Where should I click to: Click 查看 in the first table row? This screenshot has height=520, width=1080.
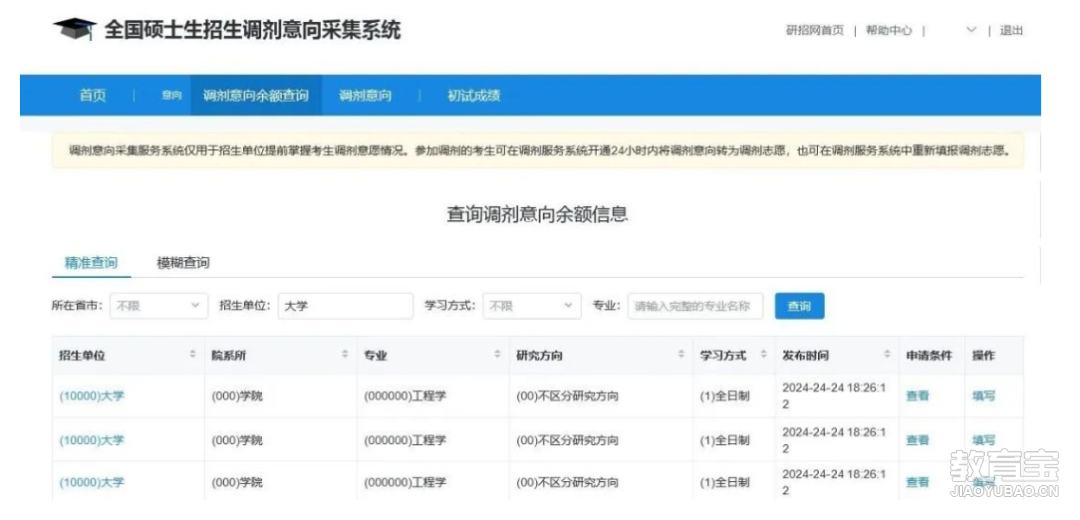pos(917,396)
